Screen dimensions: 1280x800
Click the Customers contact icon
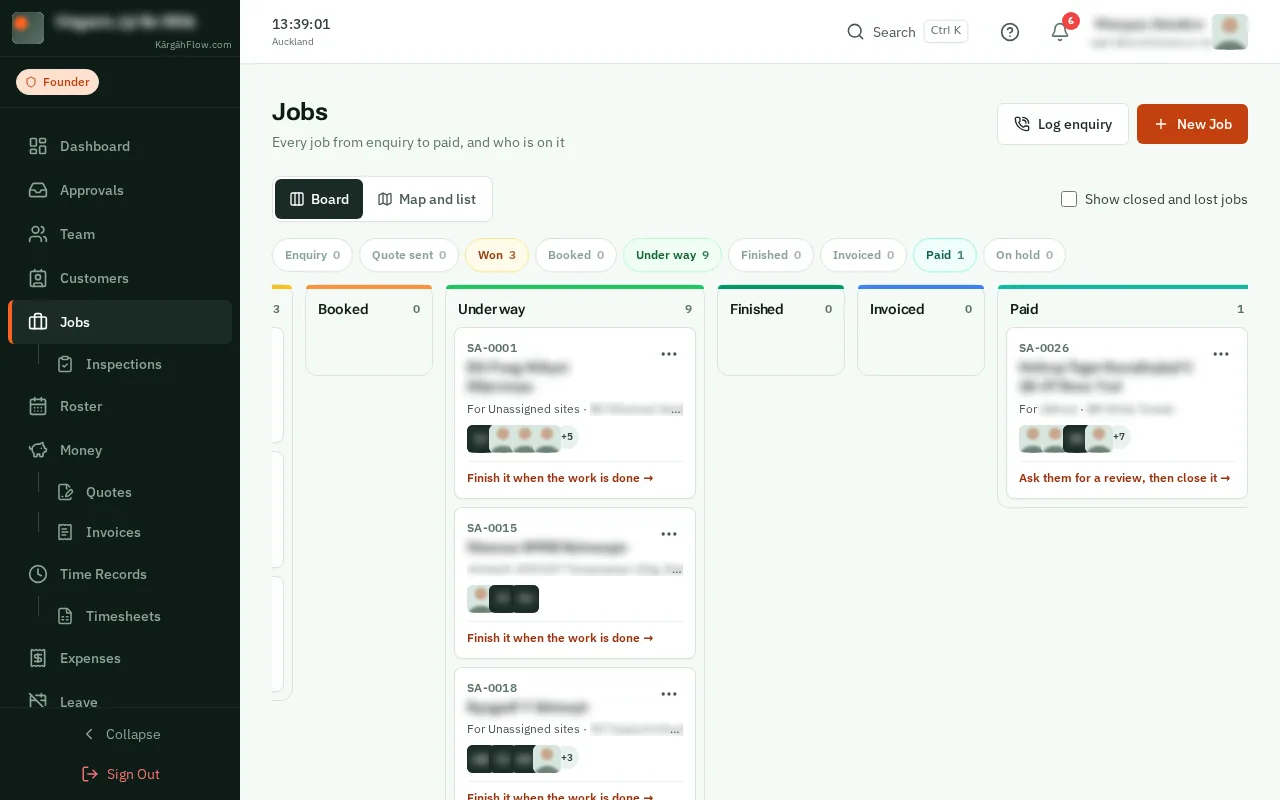[x=38, y=278]
